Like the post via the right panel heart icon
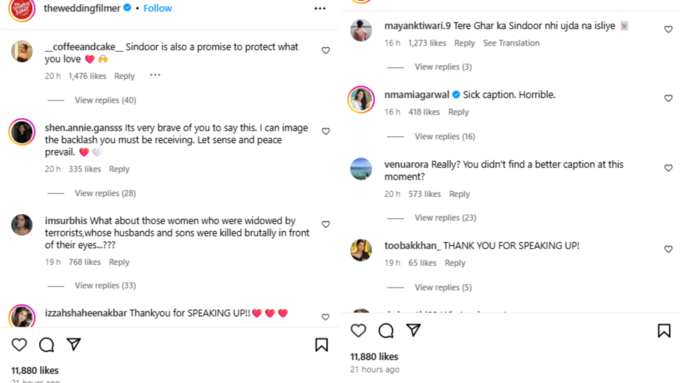 (x=358, y=331)
